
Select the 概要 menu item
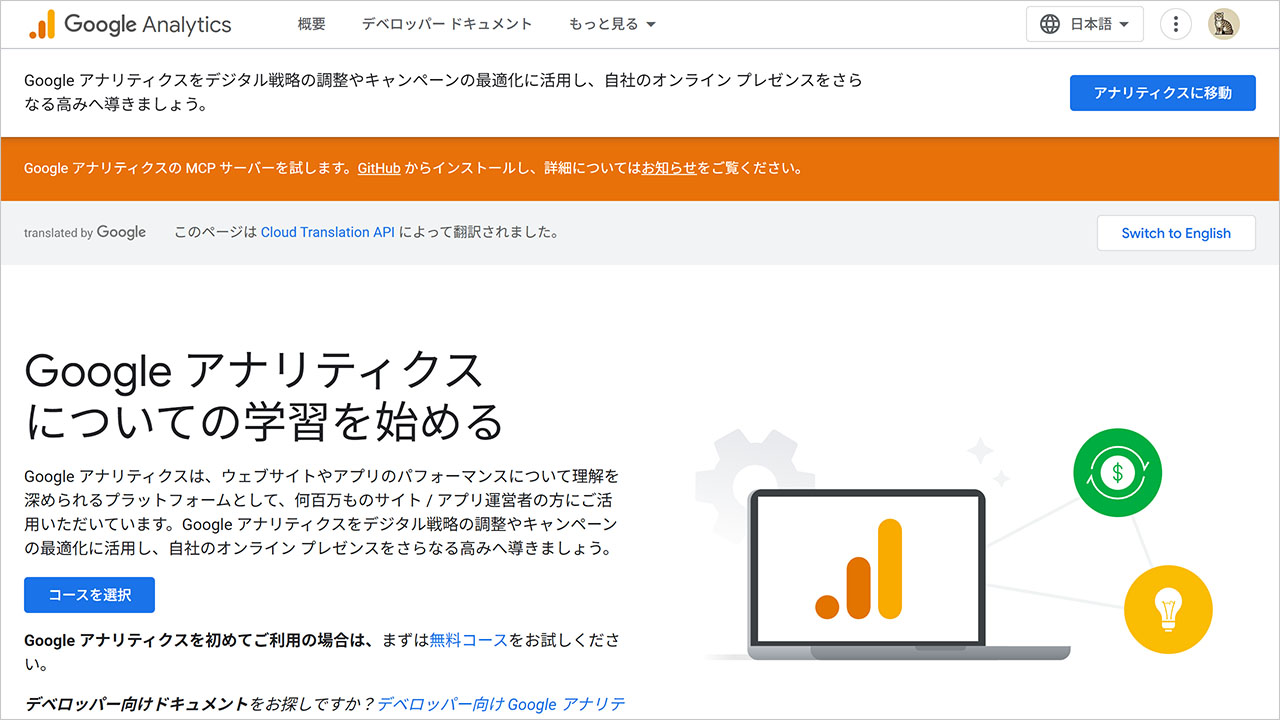click(x=311, y=24)
